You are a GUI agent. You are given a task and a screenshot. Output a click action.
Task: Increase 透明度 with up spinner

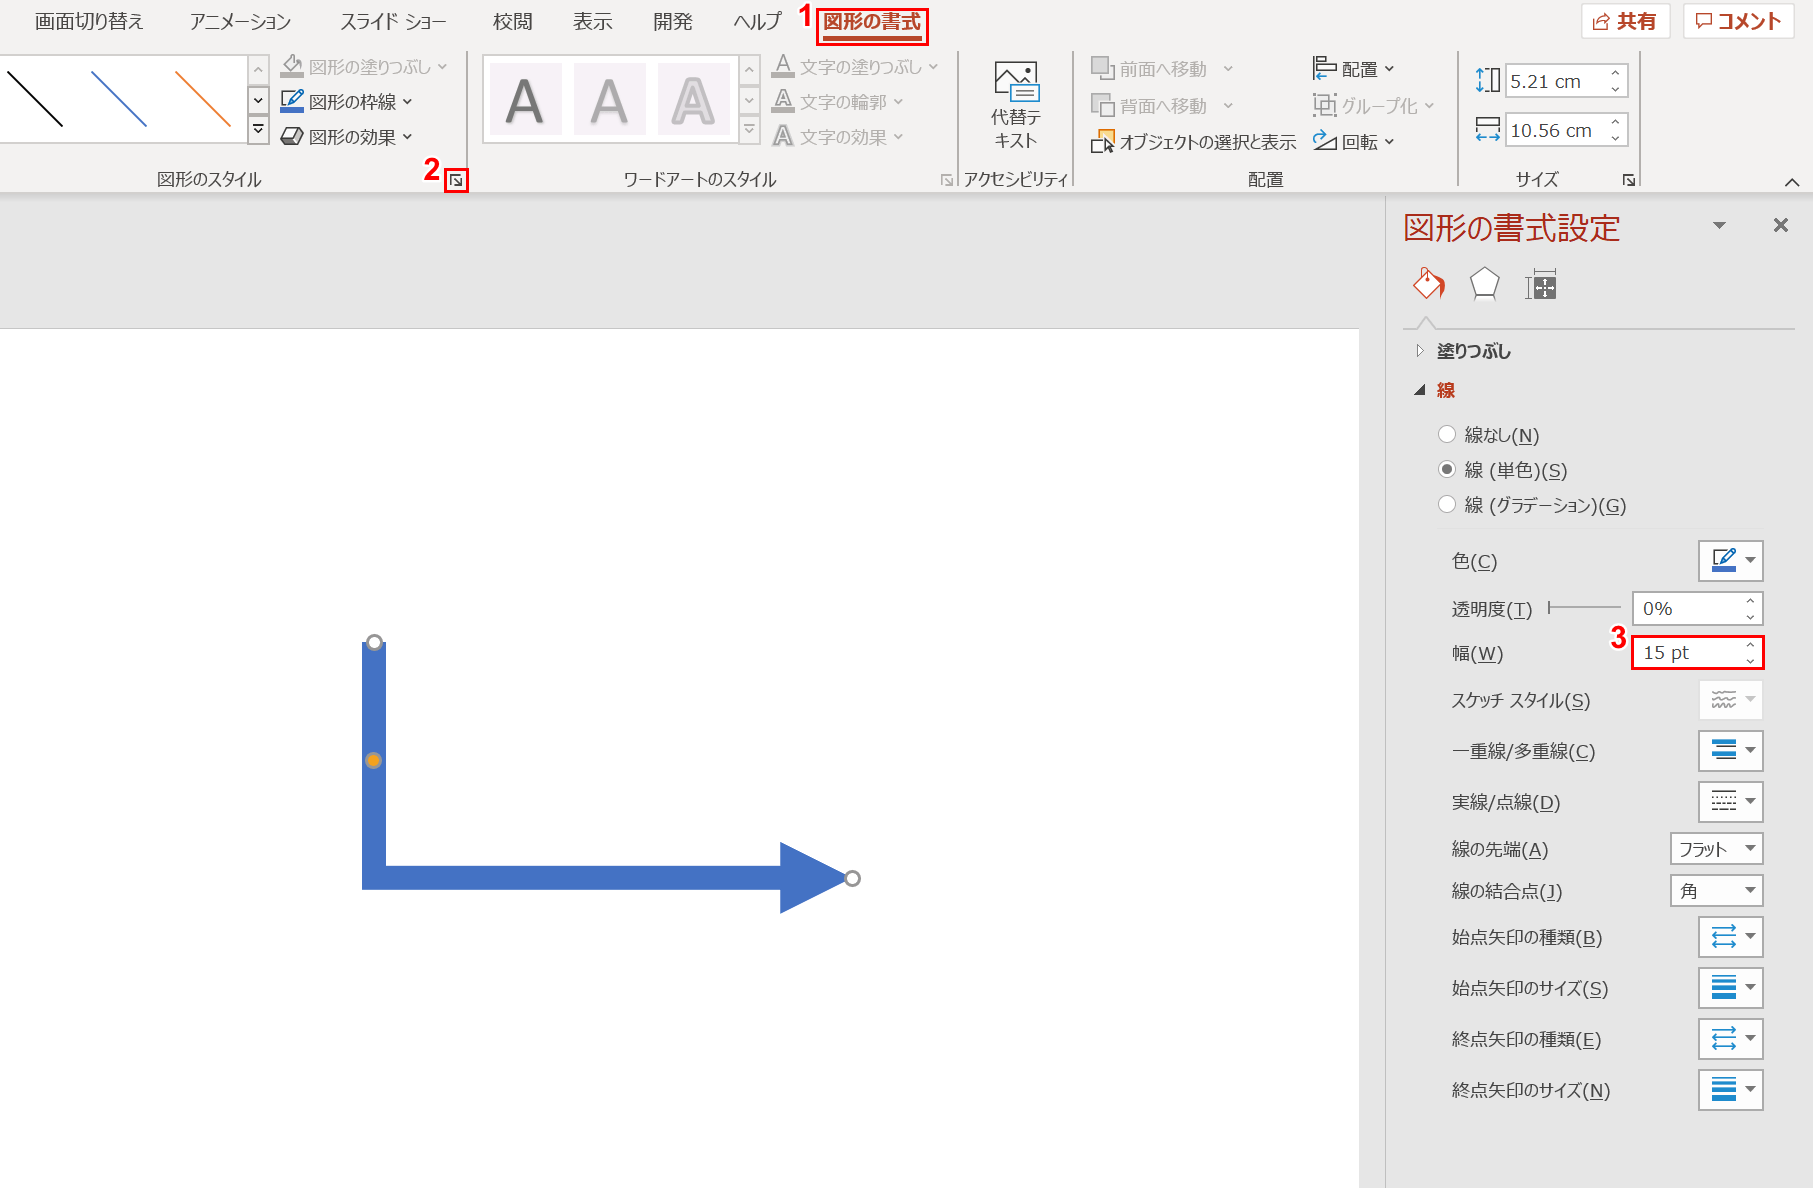(1750, 601)
